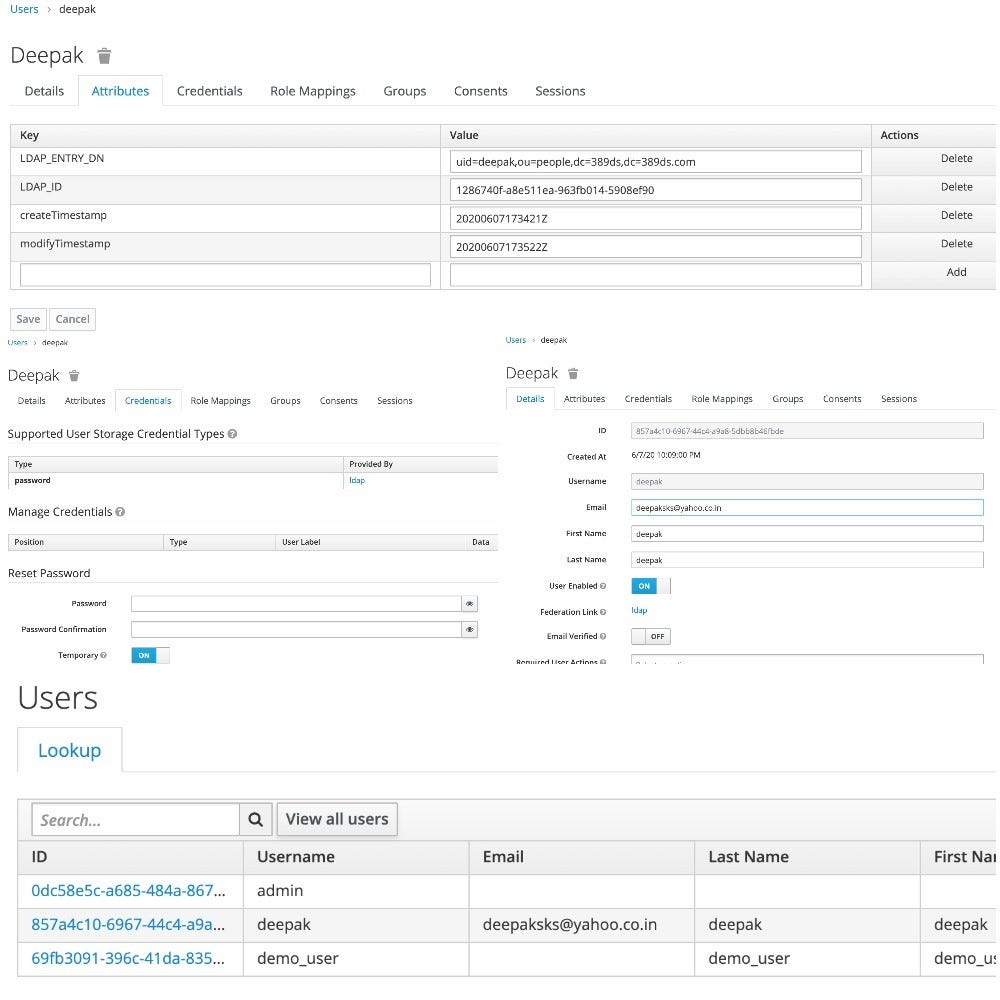Image resolution: width=1000 pixels, height=1000 pixels.
Task: Delete user Deepak via trash icon
Action: 104,56
